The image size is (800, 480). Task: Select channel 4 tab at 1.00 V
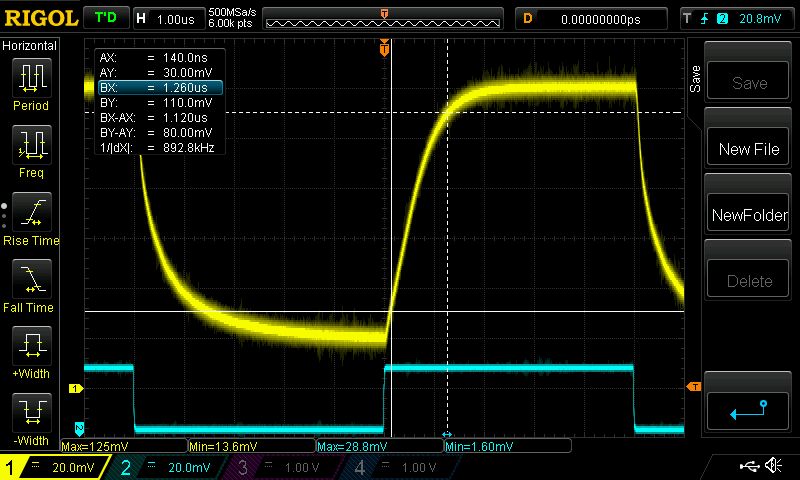point(403,467)
